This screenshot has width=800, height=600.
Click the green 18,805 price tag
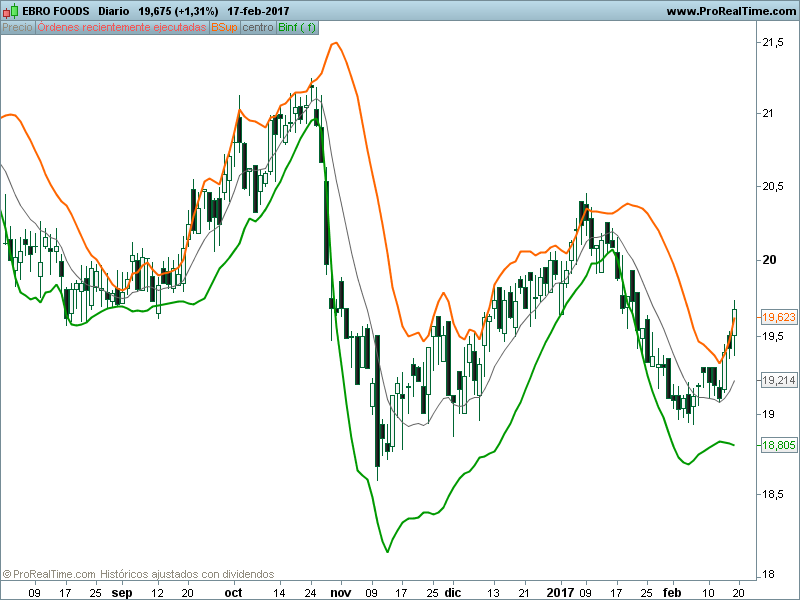pyautogui.click(x=779, y=445)
